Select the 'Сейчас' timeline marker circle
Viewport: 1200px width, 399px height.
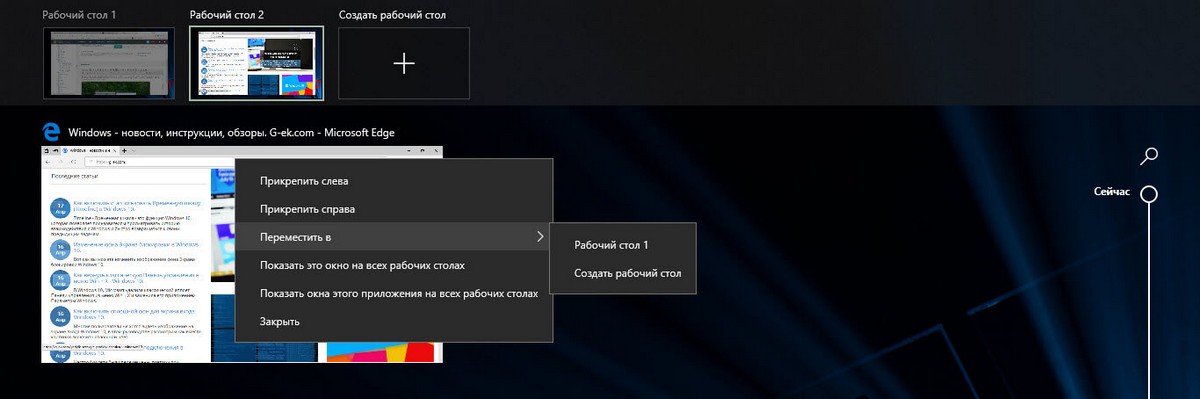point(1150,193)
